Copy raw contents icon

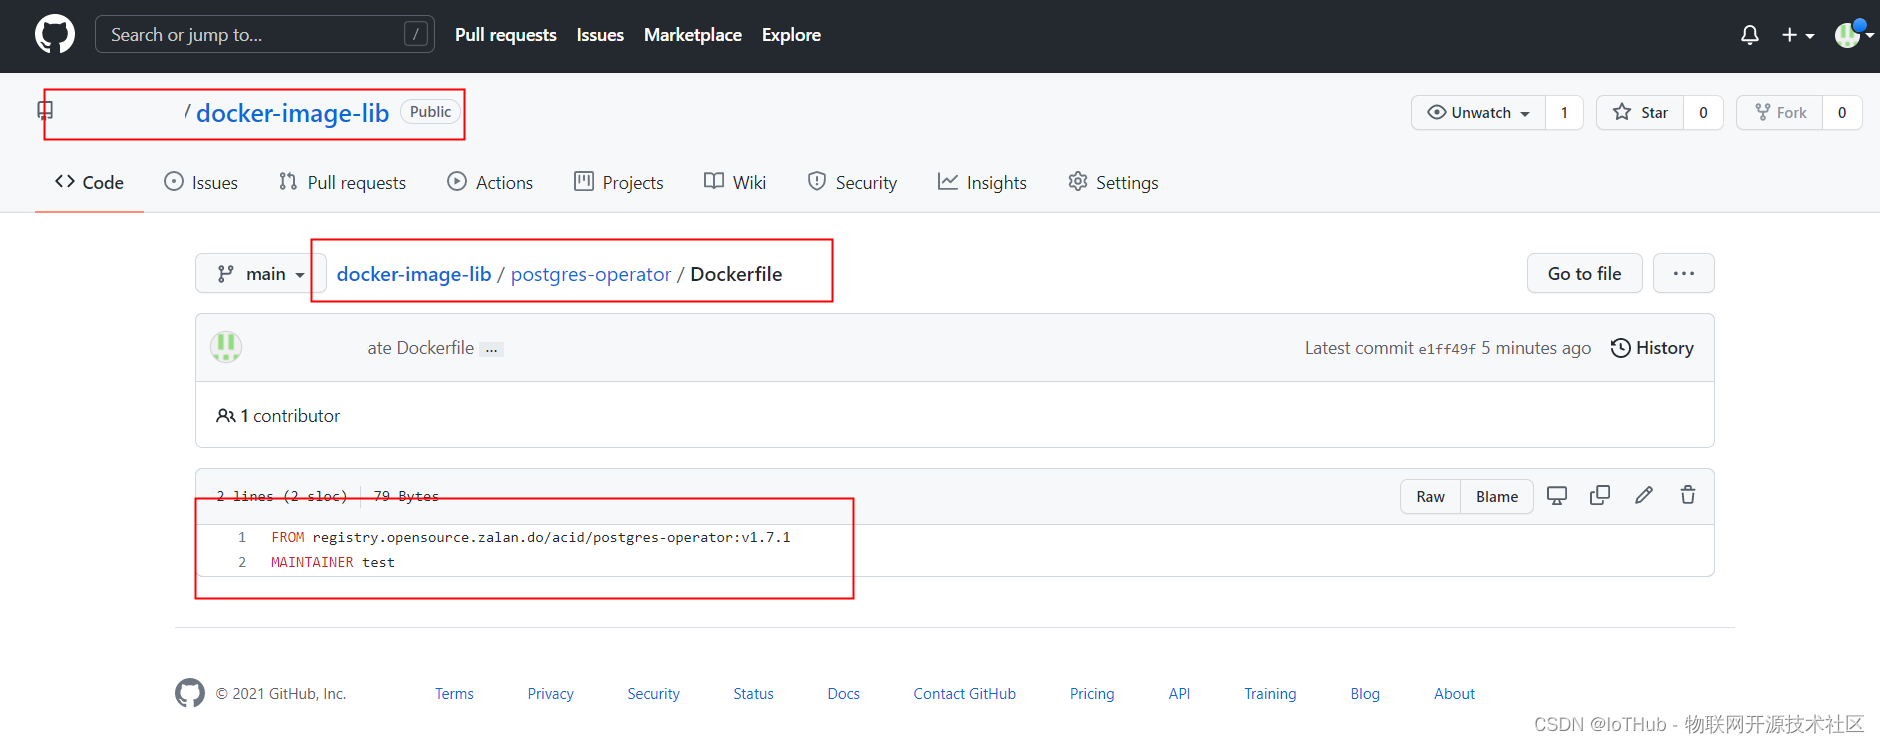point(1600,495)
